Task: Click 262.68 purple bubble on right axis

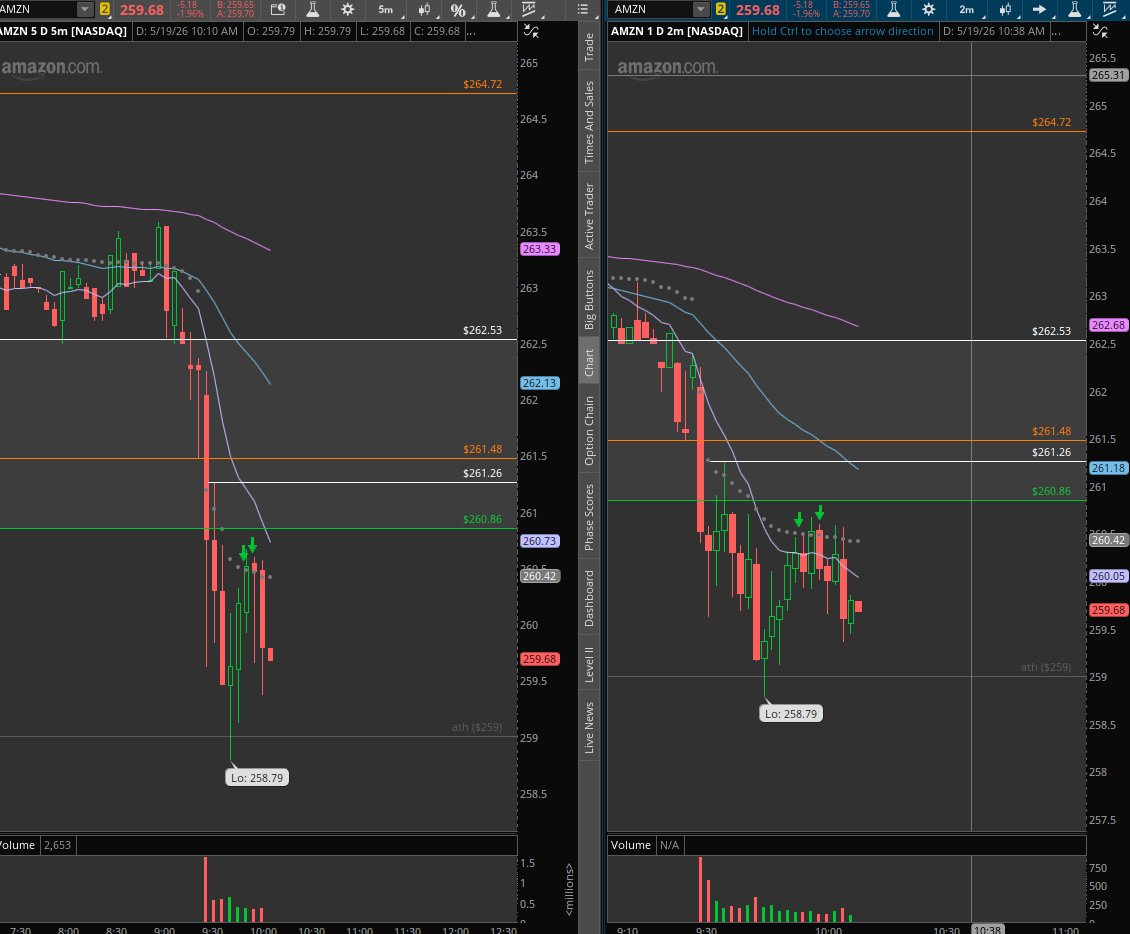Action: pos(1108,325)
